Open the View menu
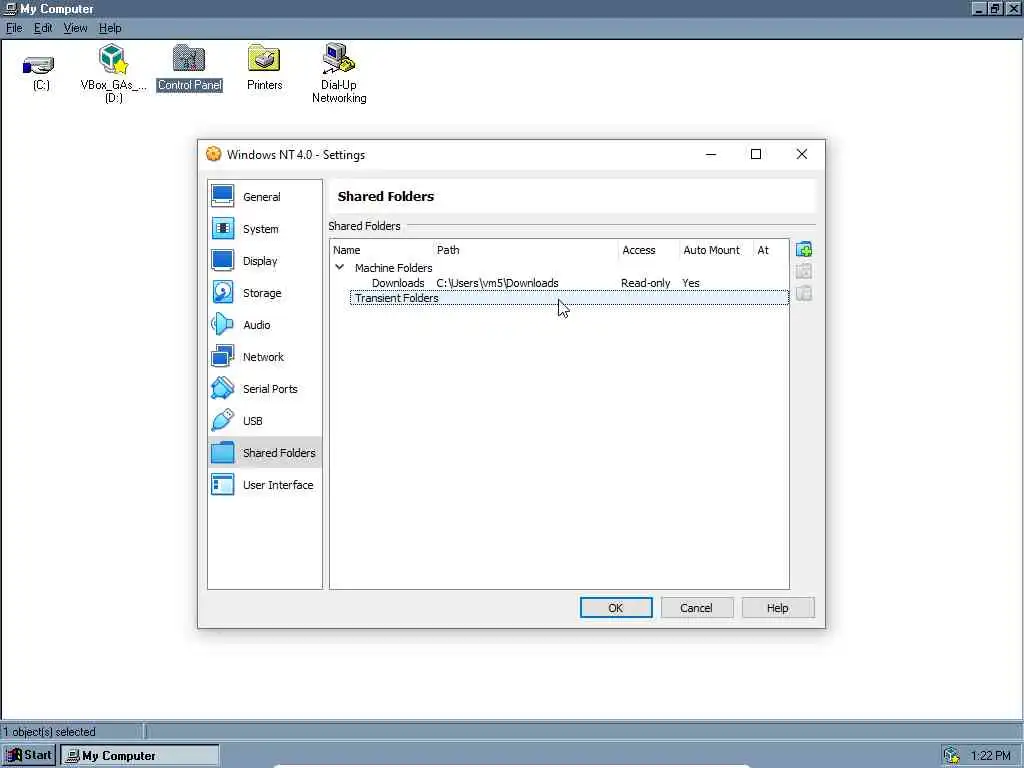The width and height of the screenshot is (1024, 768). coord(75,28)
